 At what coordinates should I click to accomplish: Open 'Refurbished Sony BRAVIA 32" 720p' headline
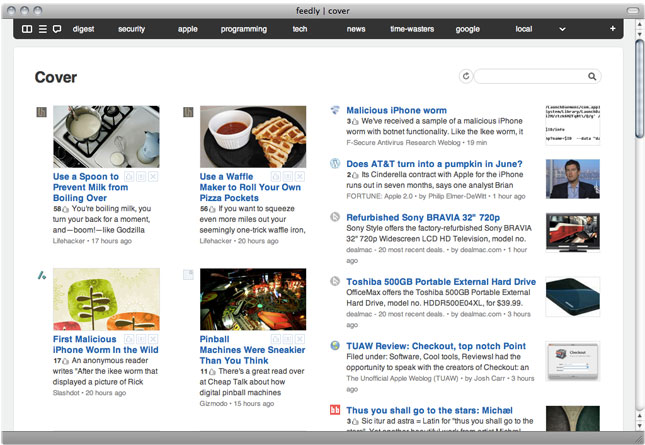(x=423, y=217)
